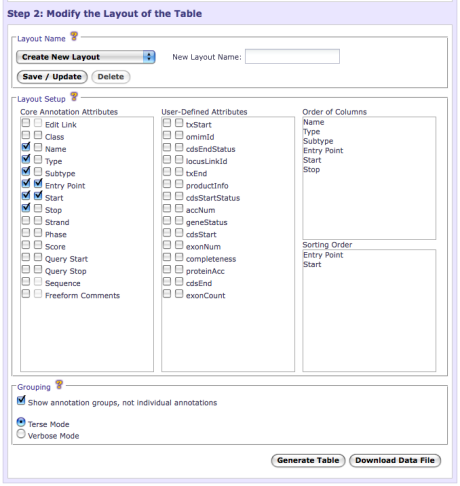The image size is (460, 486).
Task: Uncheck Show annotation groups checkbox
Action: tap(21, 400)
